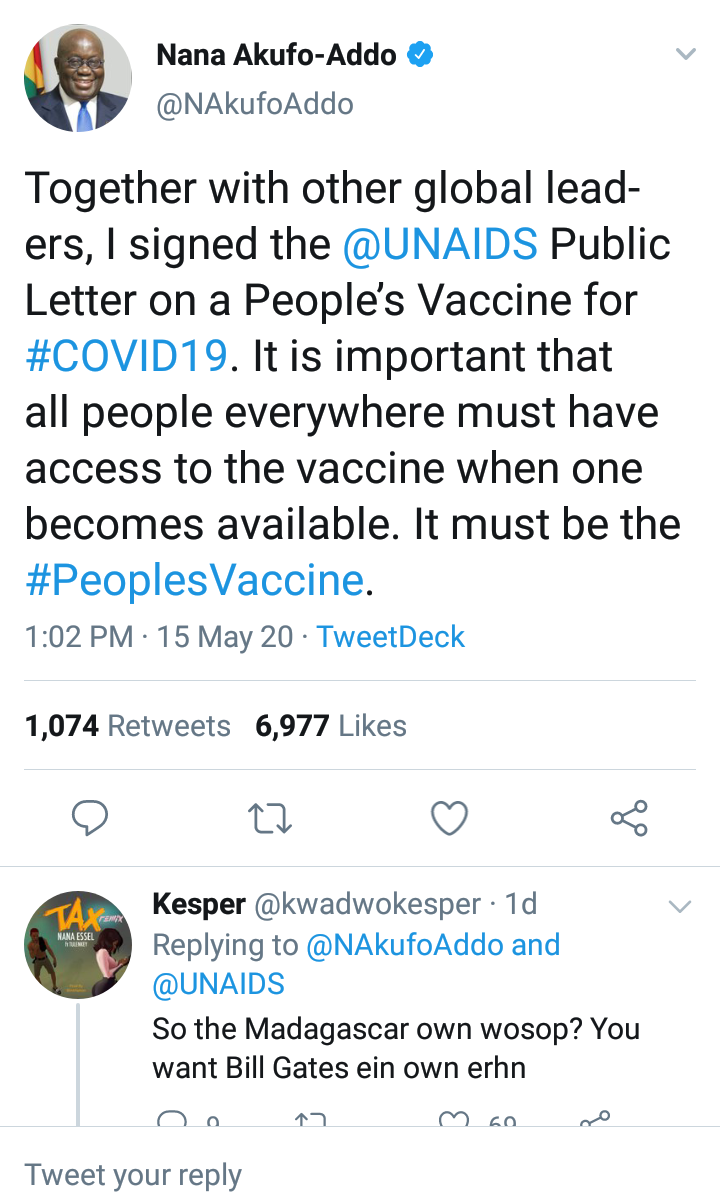This screenshot has width=720, height=1196.
Task: Share Kesper's reply using share icon
Action: click(x=595, y=1120)
